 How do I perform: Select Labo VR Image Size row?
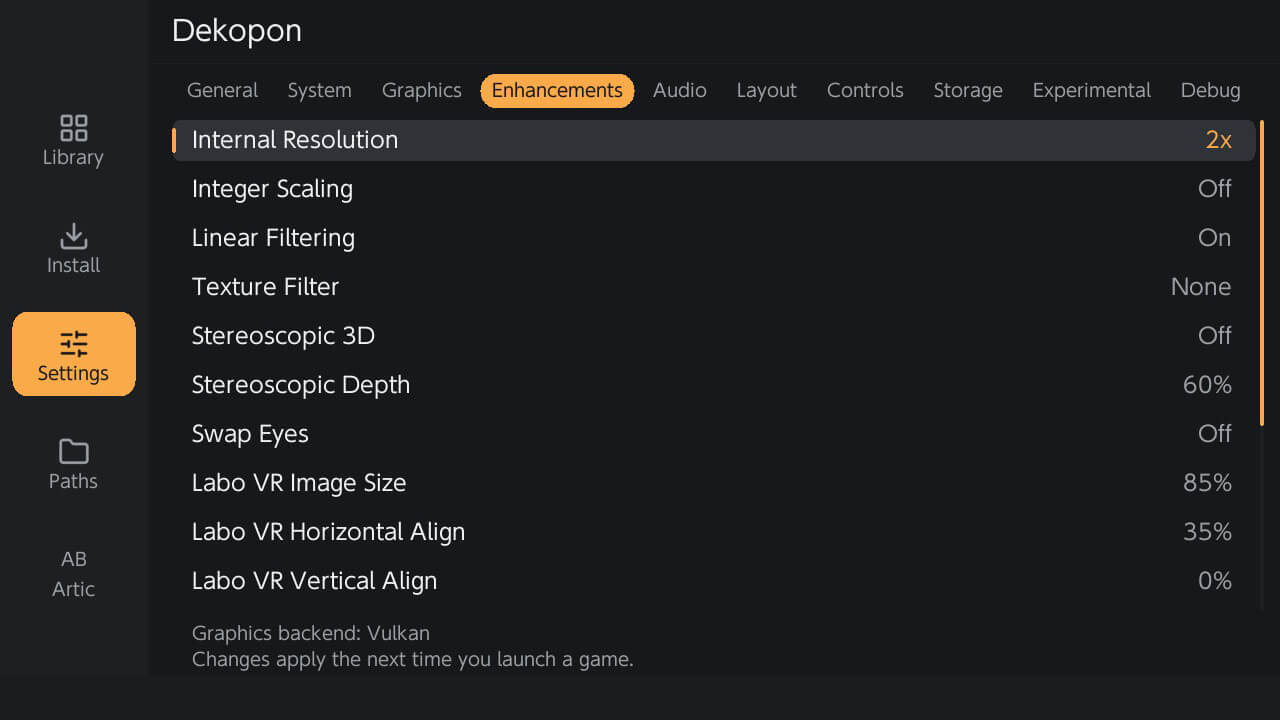pyautogui.click(x=714, y=483)
